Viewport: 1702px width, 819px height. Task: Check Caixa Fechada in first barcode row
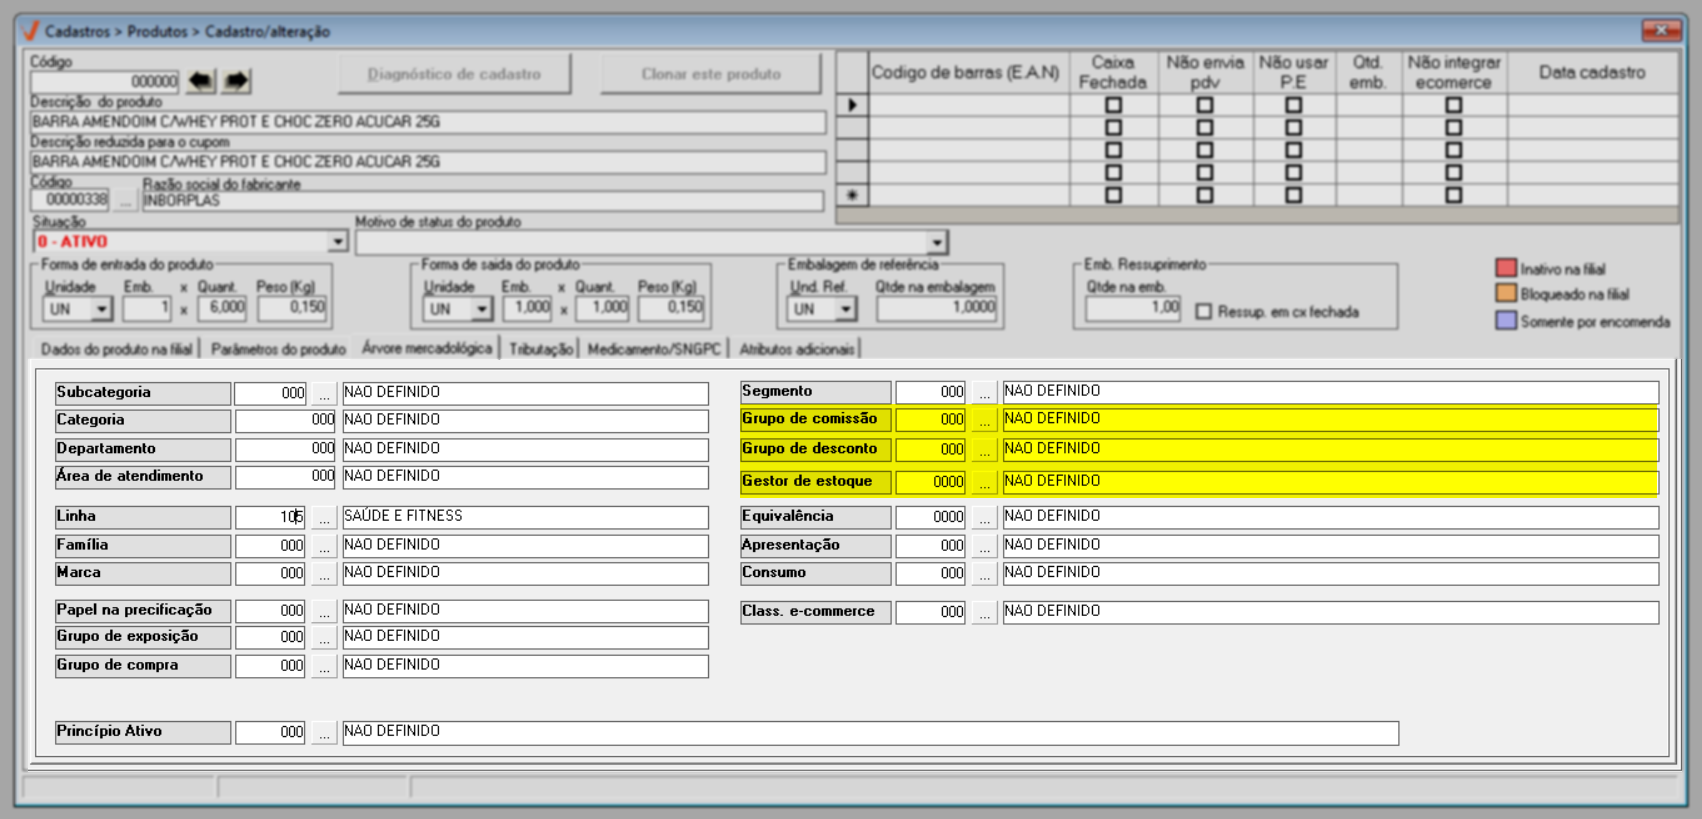(x=1113, y=105)
